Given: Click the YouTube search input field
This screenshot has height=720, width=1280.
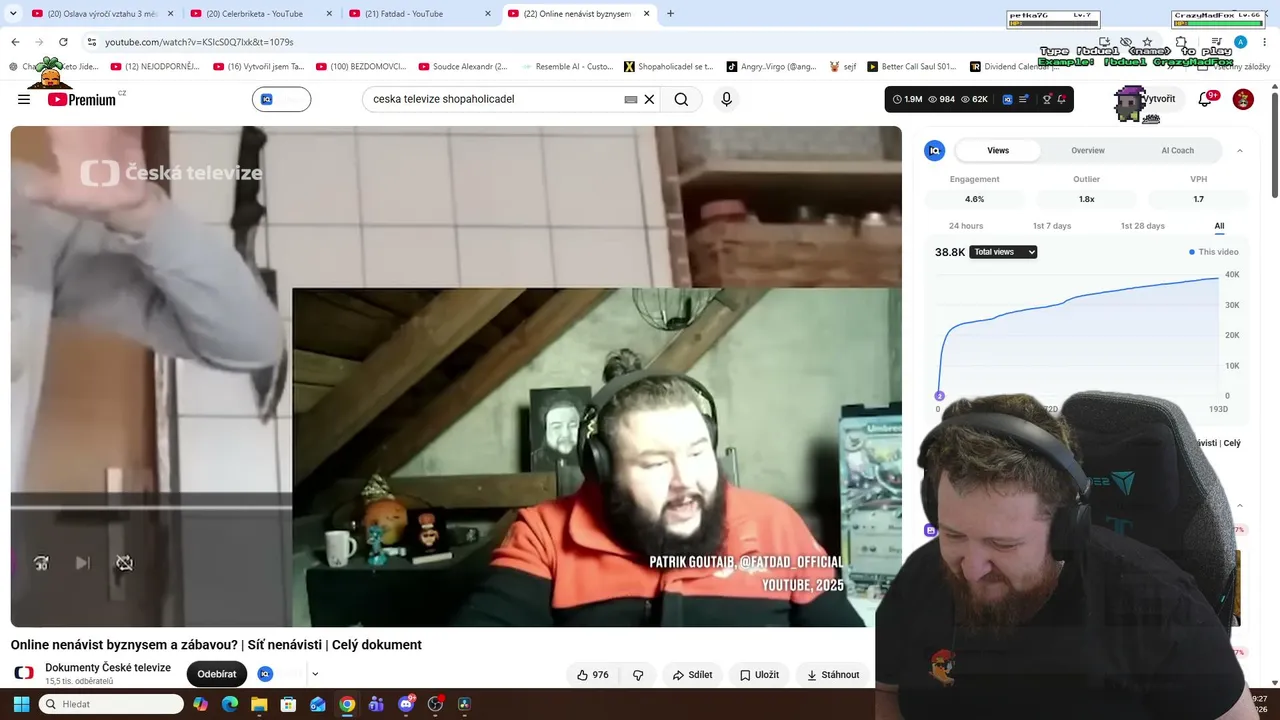Looking at the screenshot, I should 495,99.
